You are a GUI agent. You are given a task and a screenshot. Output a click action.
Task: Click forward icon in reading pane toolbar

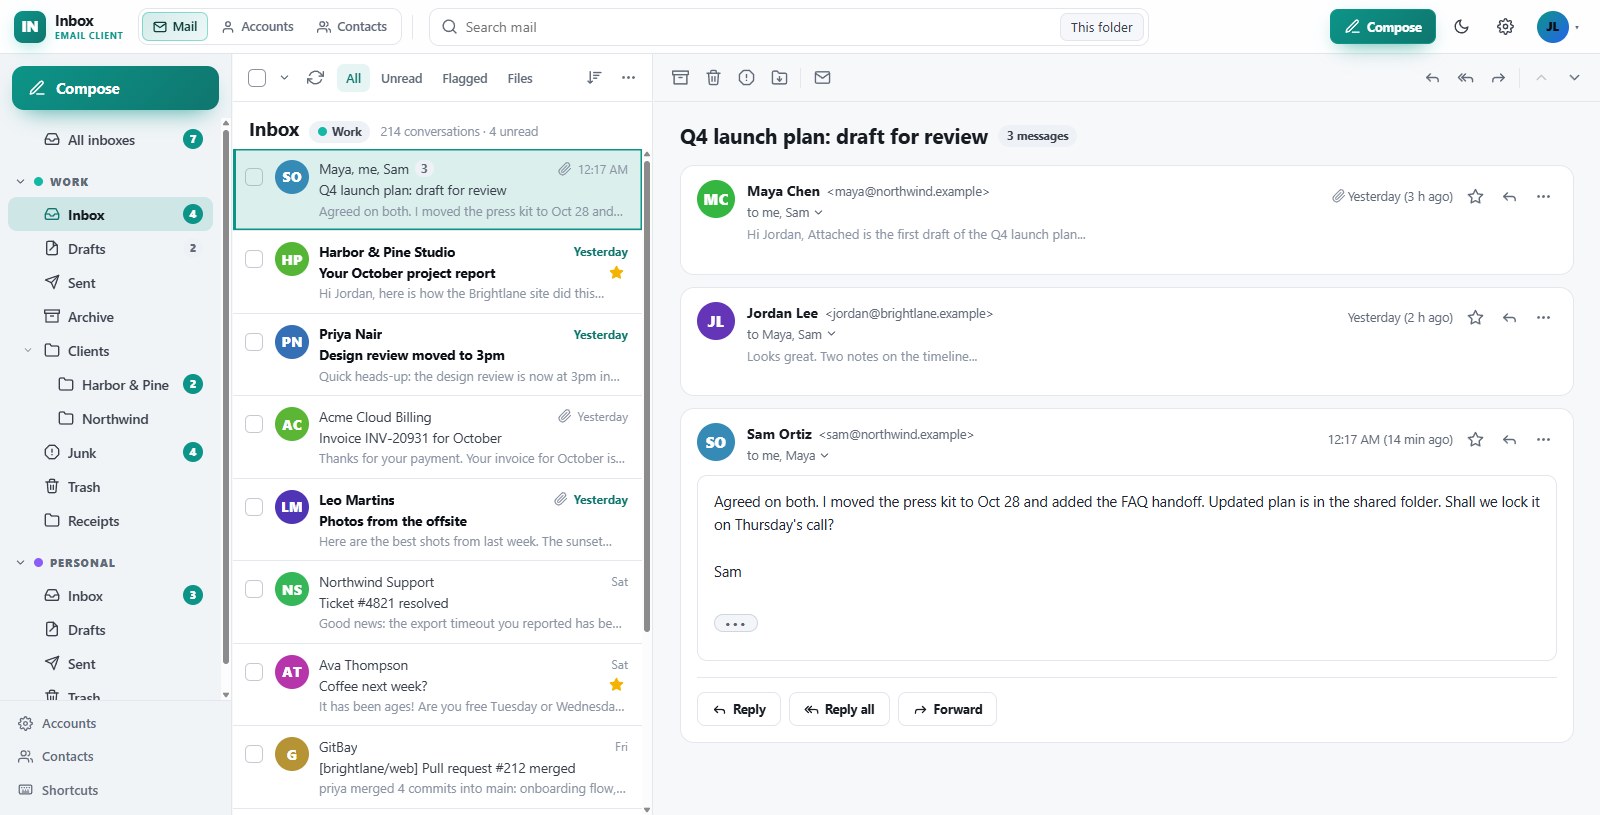click(x=1498, y=78)
